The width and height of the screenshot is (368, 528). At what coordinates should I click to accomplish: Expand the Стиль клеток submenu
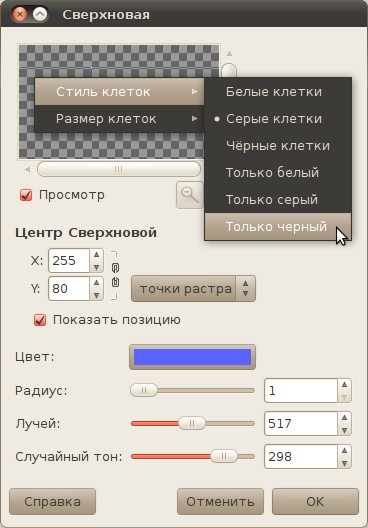[120, 92]
